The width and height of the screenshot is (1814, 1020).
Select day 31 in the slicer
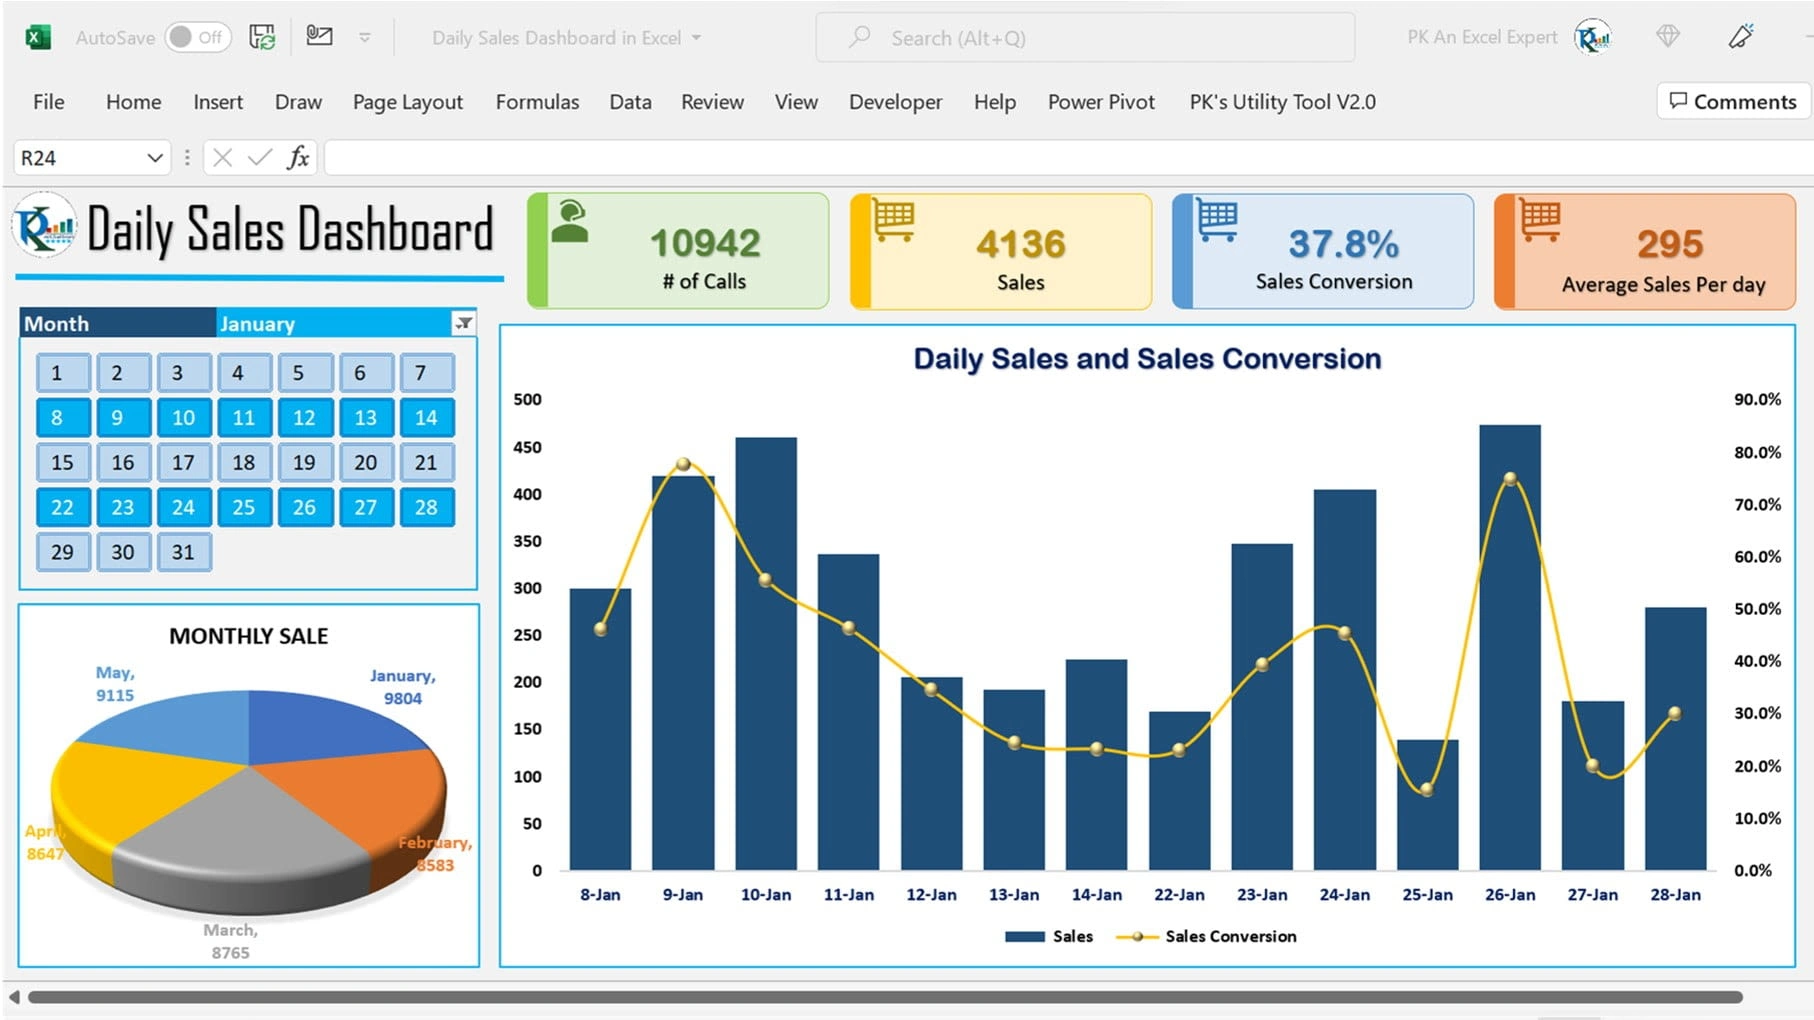[x=183, y=552]
